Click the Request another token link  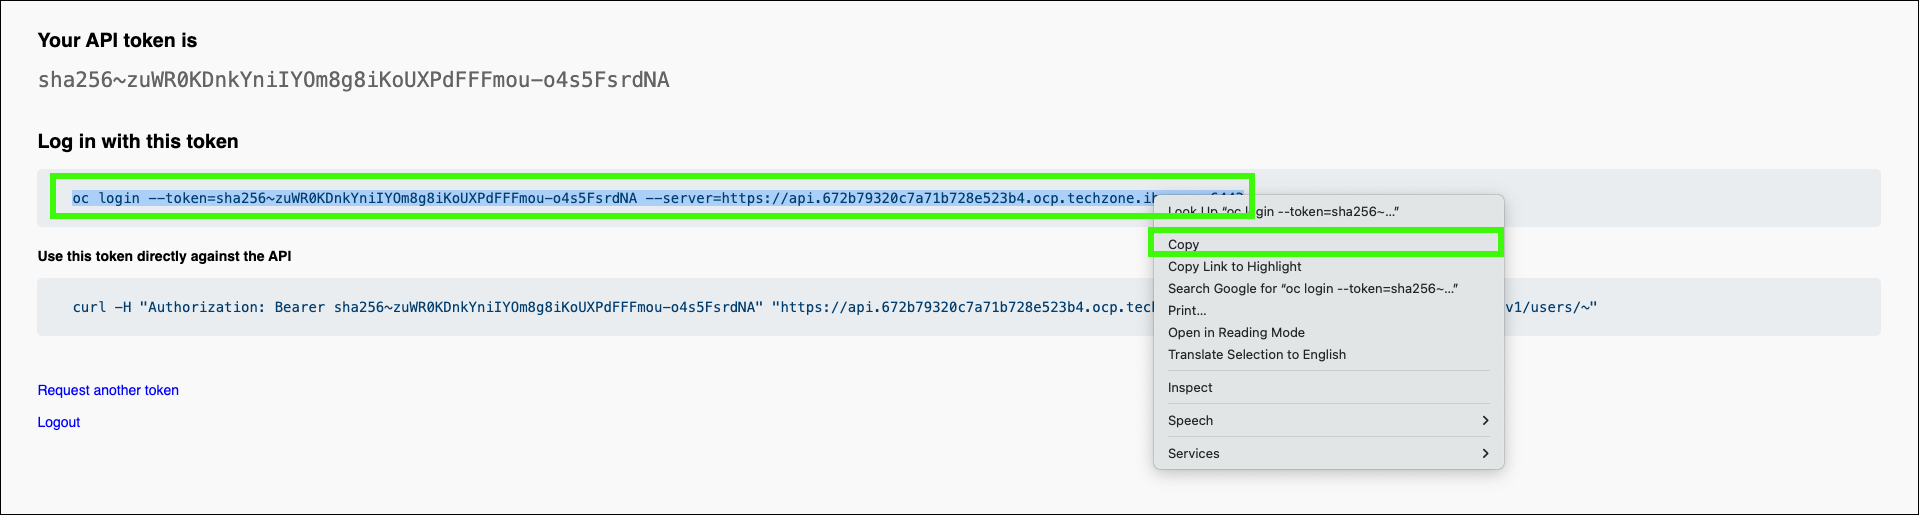click(x=108, y=390)
